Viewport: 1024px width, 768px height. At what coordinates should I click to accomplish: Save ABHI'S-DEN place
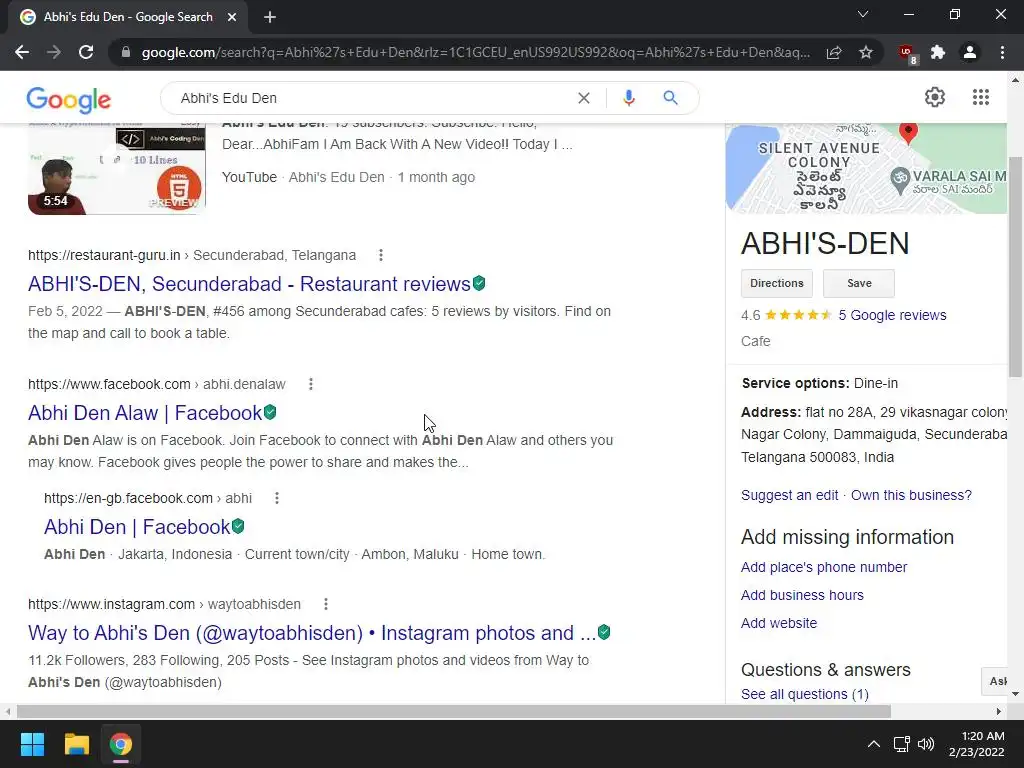859,283
